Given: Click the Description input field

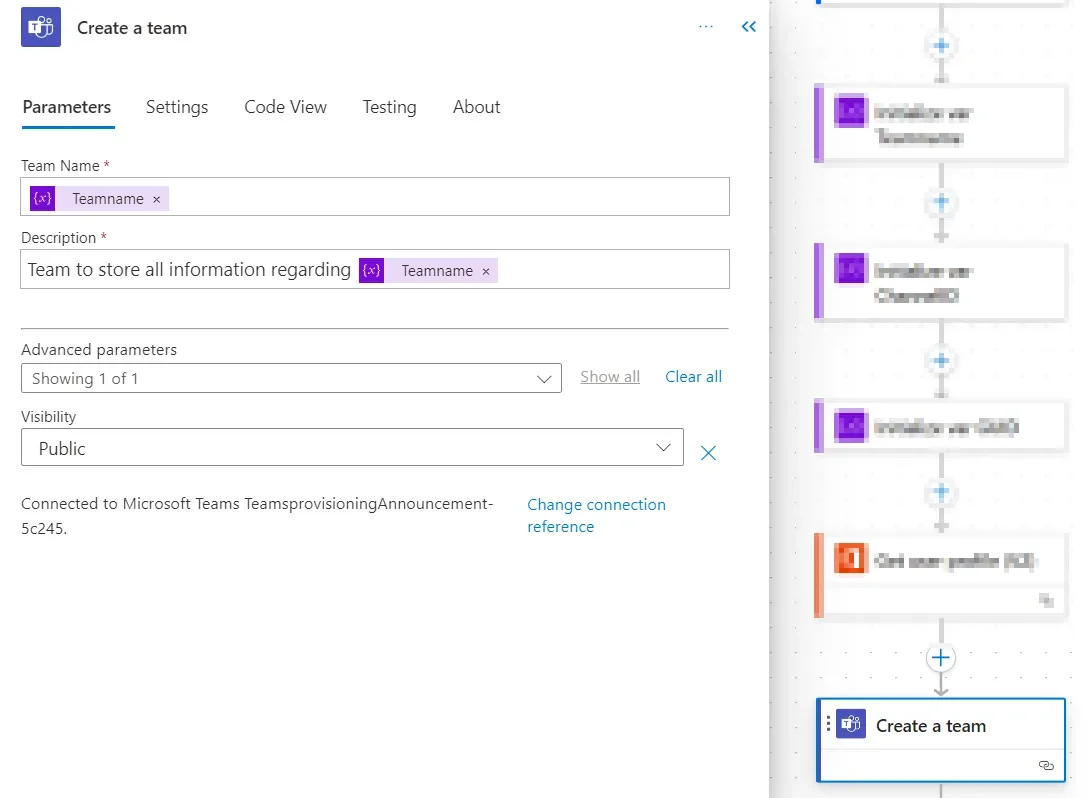Looking at the screenshot, I should pyautogui.click(x=375, y=269).
